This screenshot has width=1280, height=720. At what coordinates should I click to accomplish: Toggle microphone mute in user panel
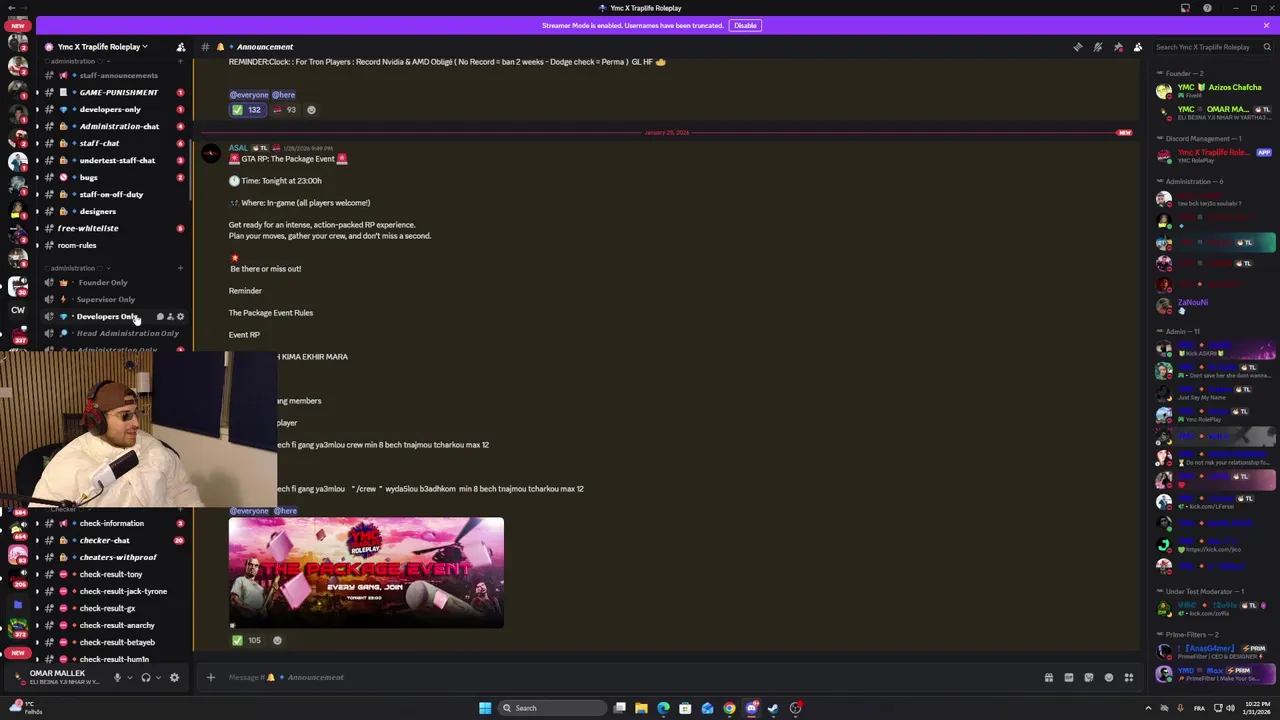click(117, 677)
